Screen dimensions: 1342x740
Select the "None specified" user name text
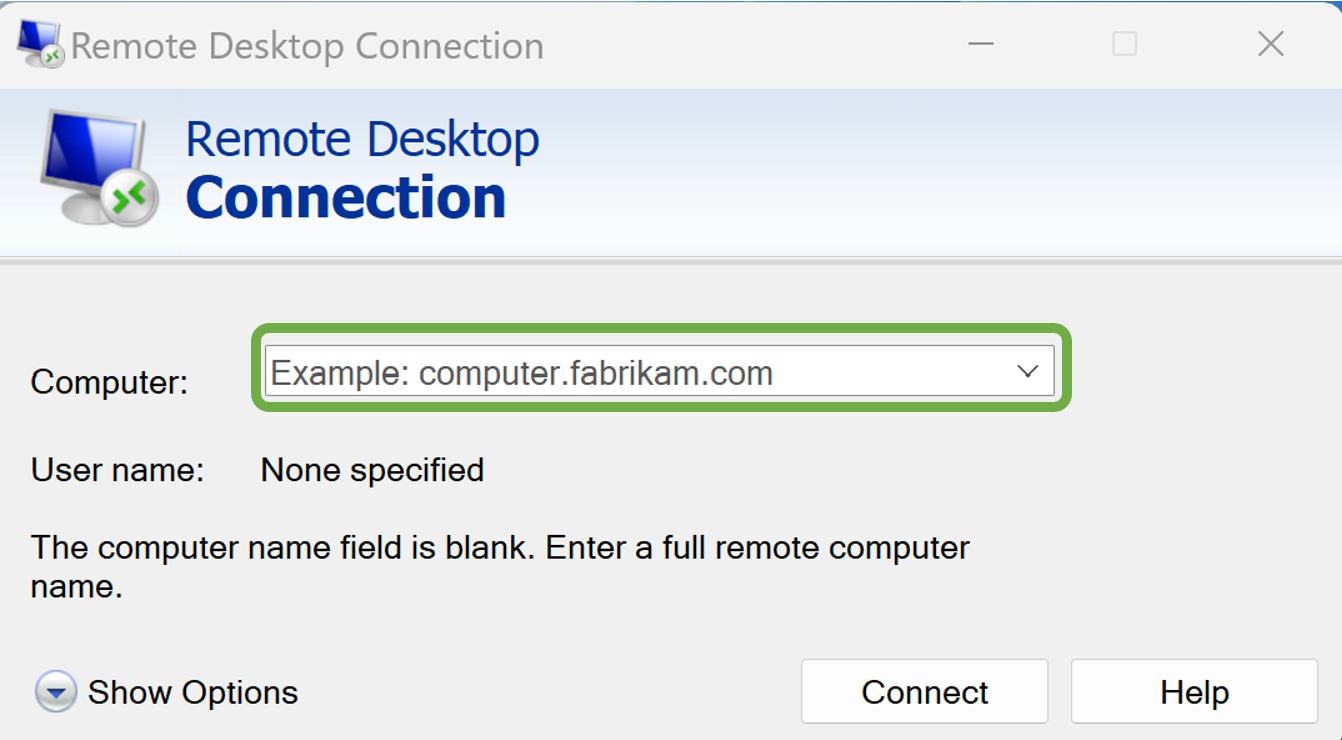tap(372, 470)
